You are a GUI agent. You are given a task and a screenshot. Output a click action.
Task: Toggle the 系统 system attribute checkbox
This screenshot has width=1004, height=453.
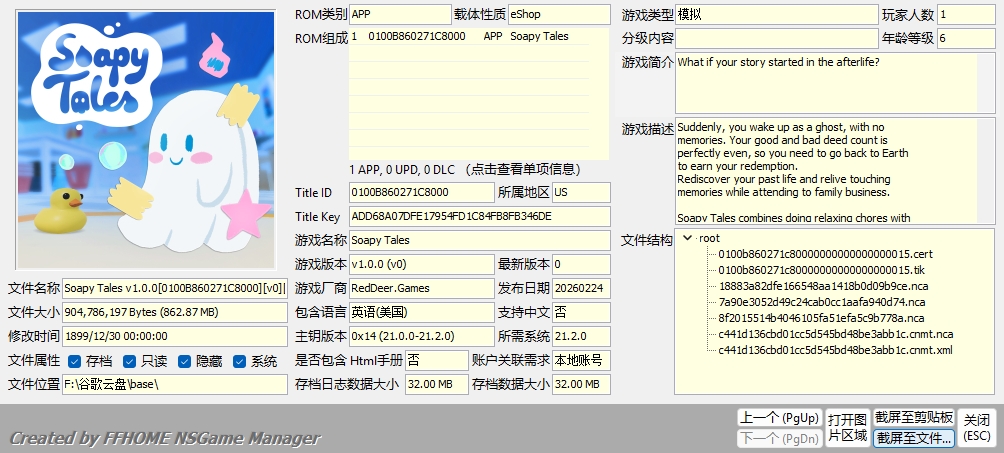[239, 361]
